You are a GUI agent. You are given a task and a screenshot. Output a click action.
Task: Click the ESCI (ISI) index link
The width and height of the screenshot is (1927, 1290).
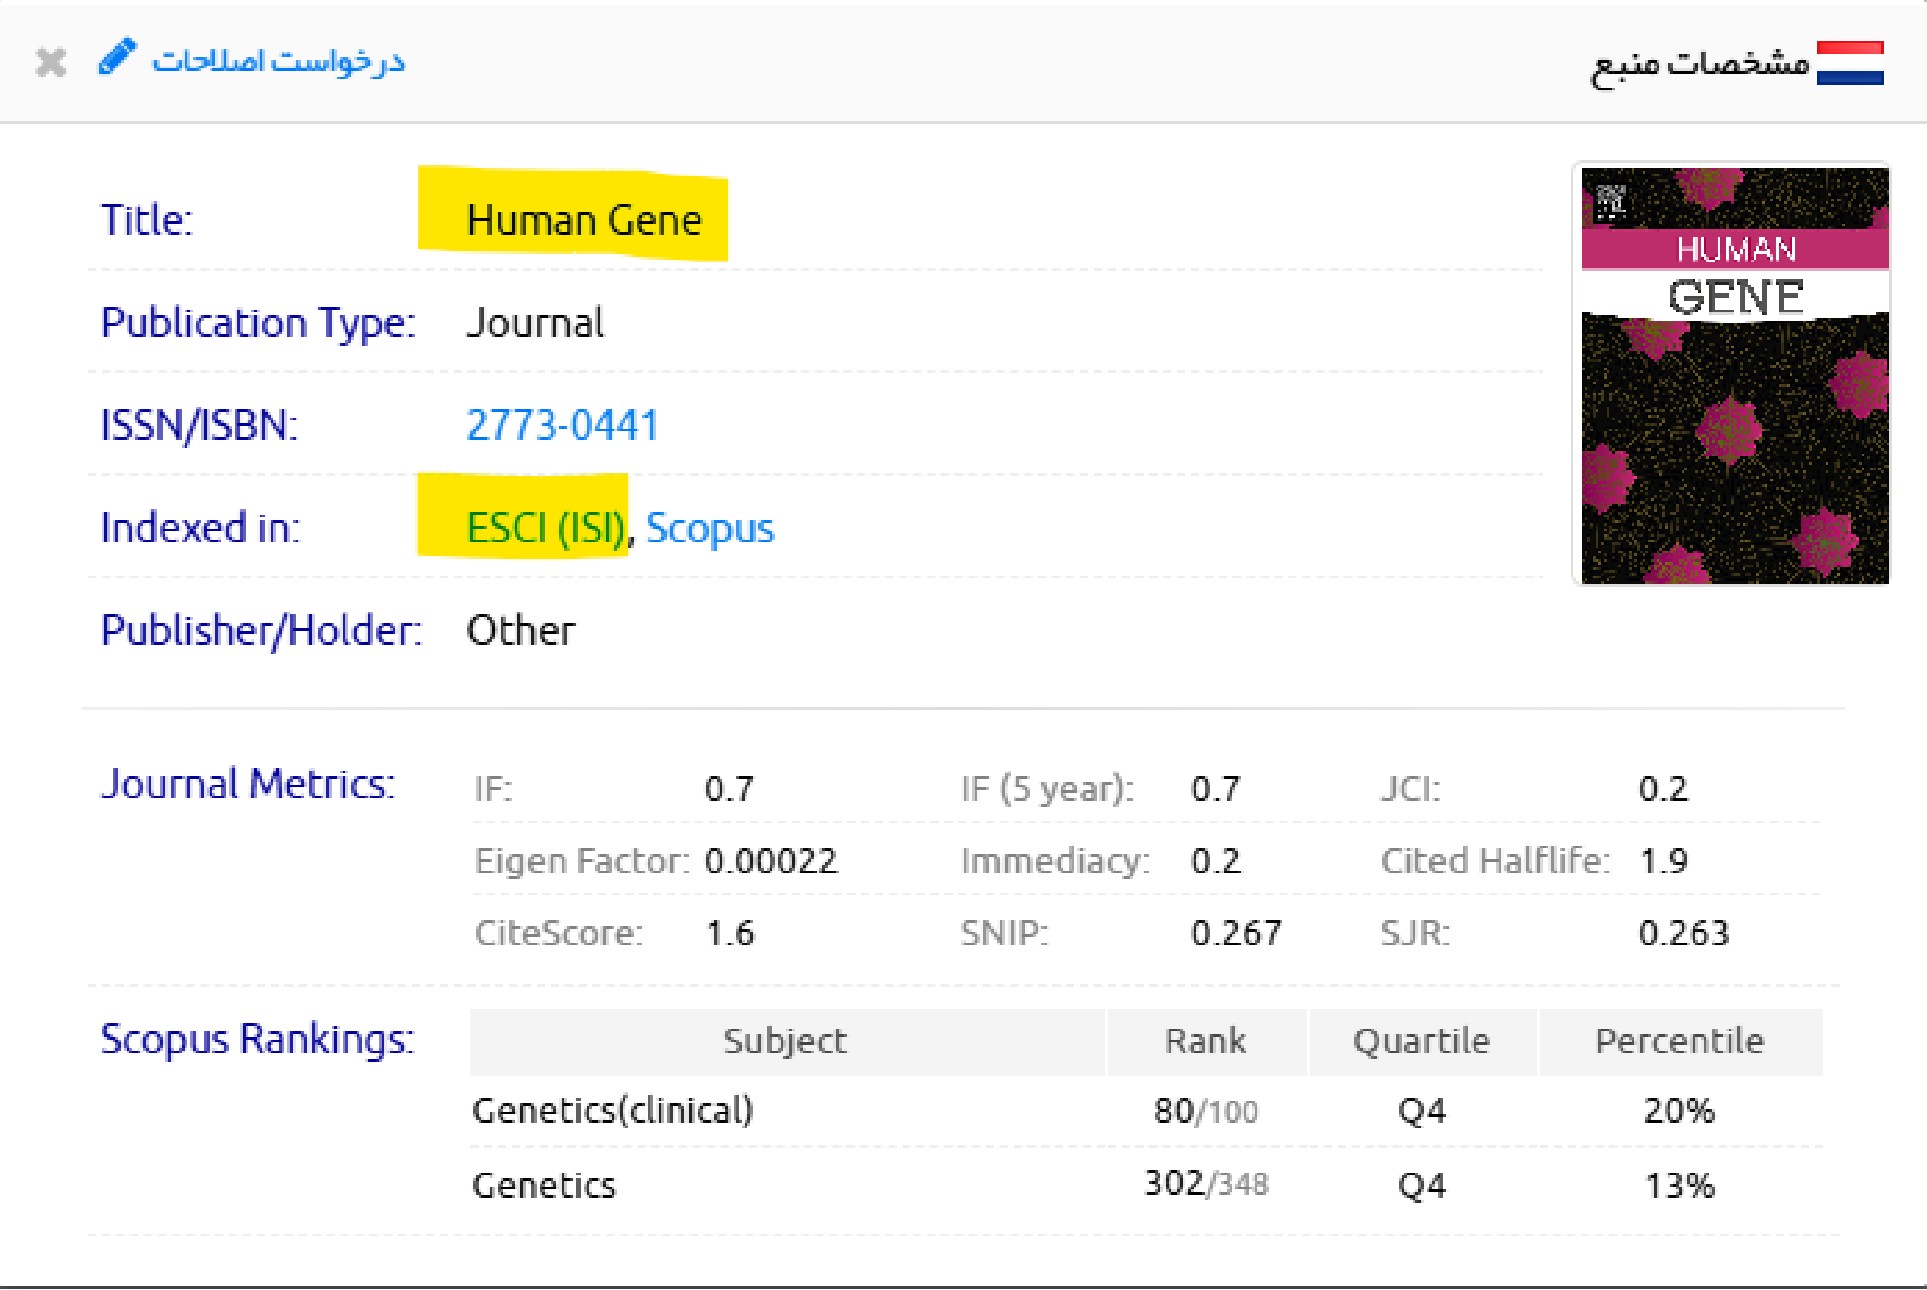pos(546,527)
